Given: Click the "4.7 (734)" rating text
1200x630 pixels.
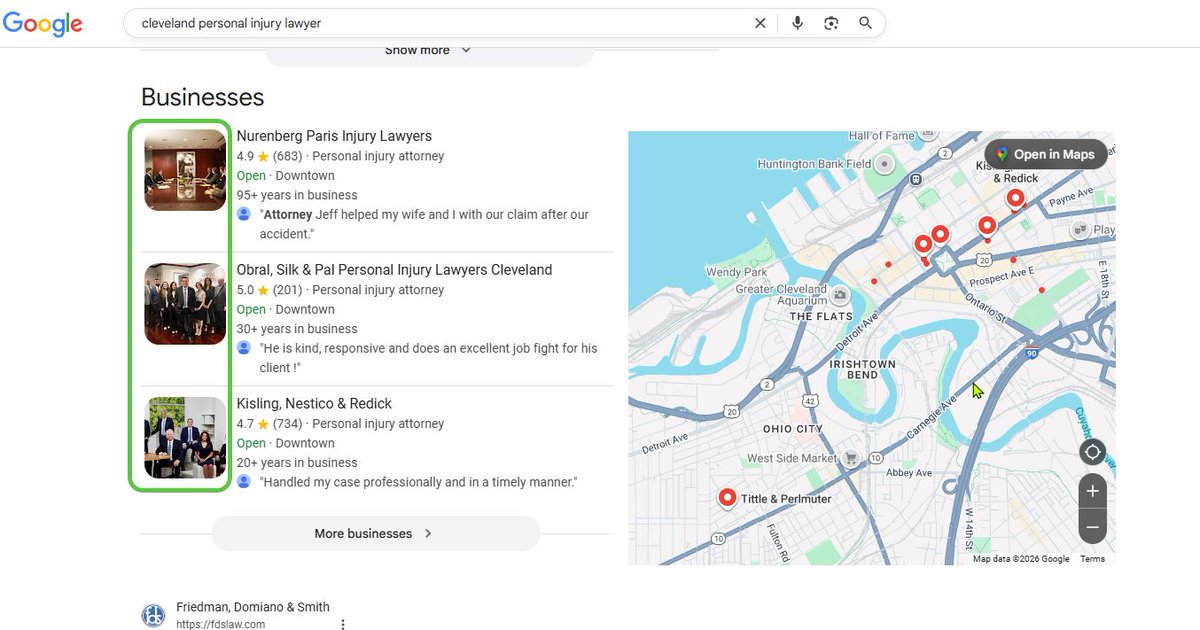Looking at the screenshot, I should (268, 424).
